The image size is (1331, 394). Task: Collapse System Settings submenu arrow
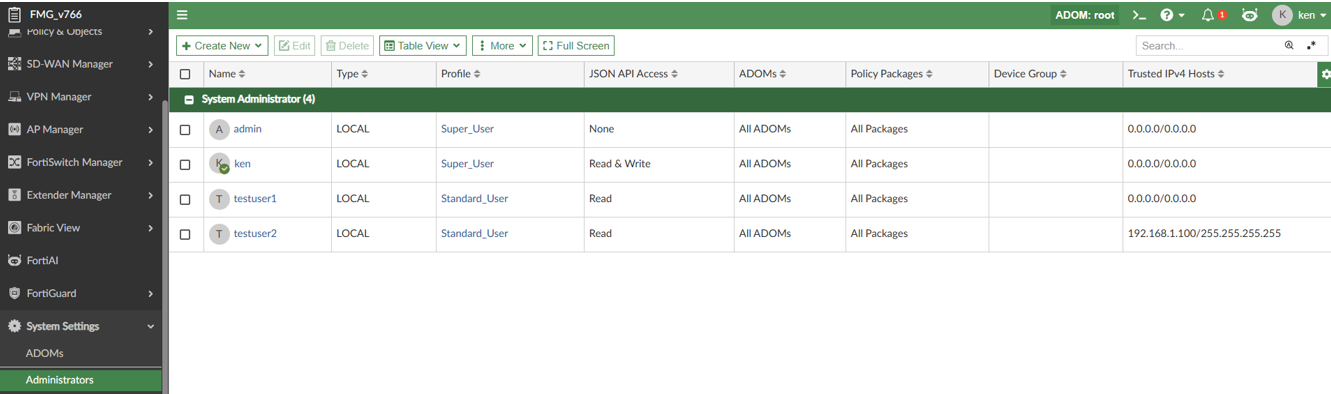click(151, 326)
